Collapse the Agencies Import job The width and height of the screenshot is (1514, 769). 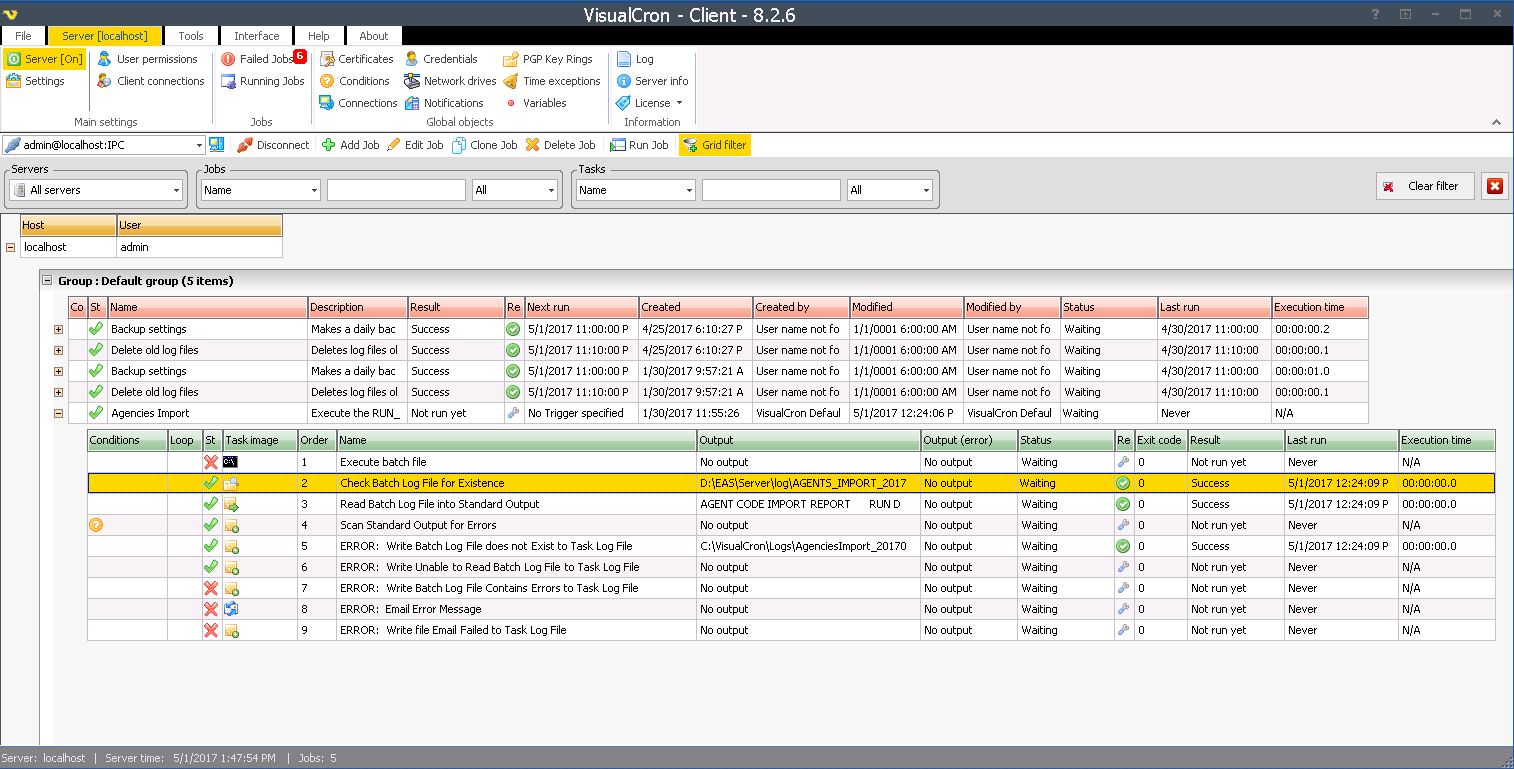(x=58, y=413)
